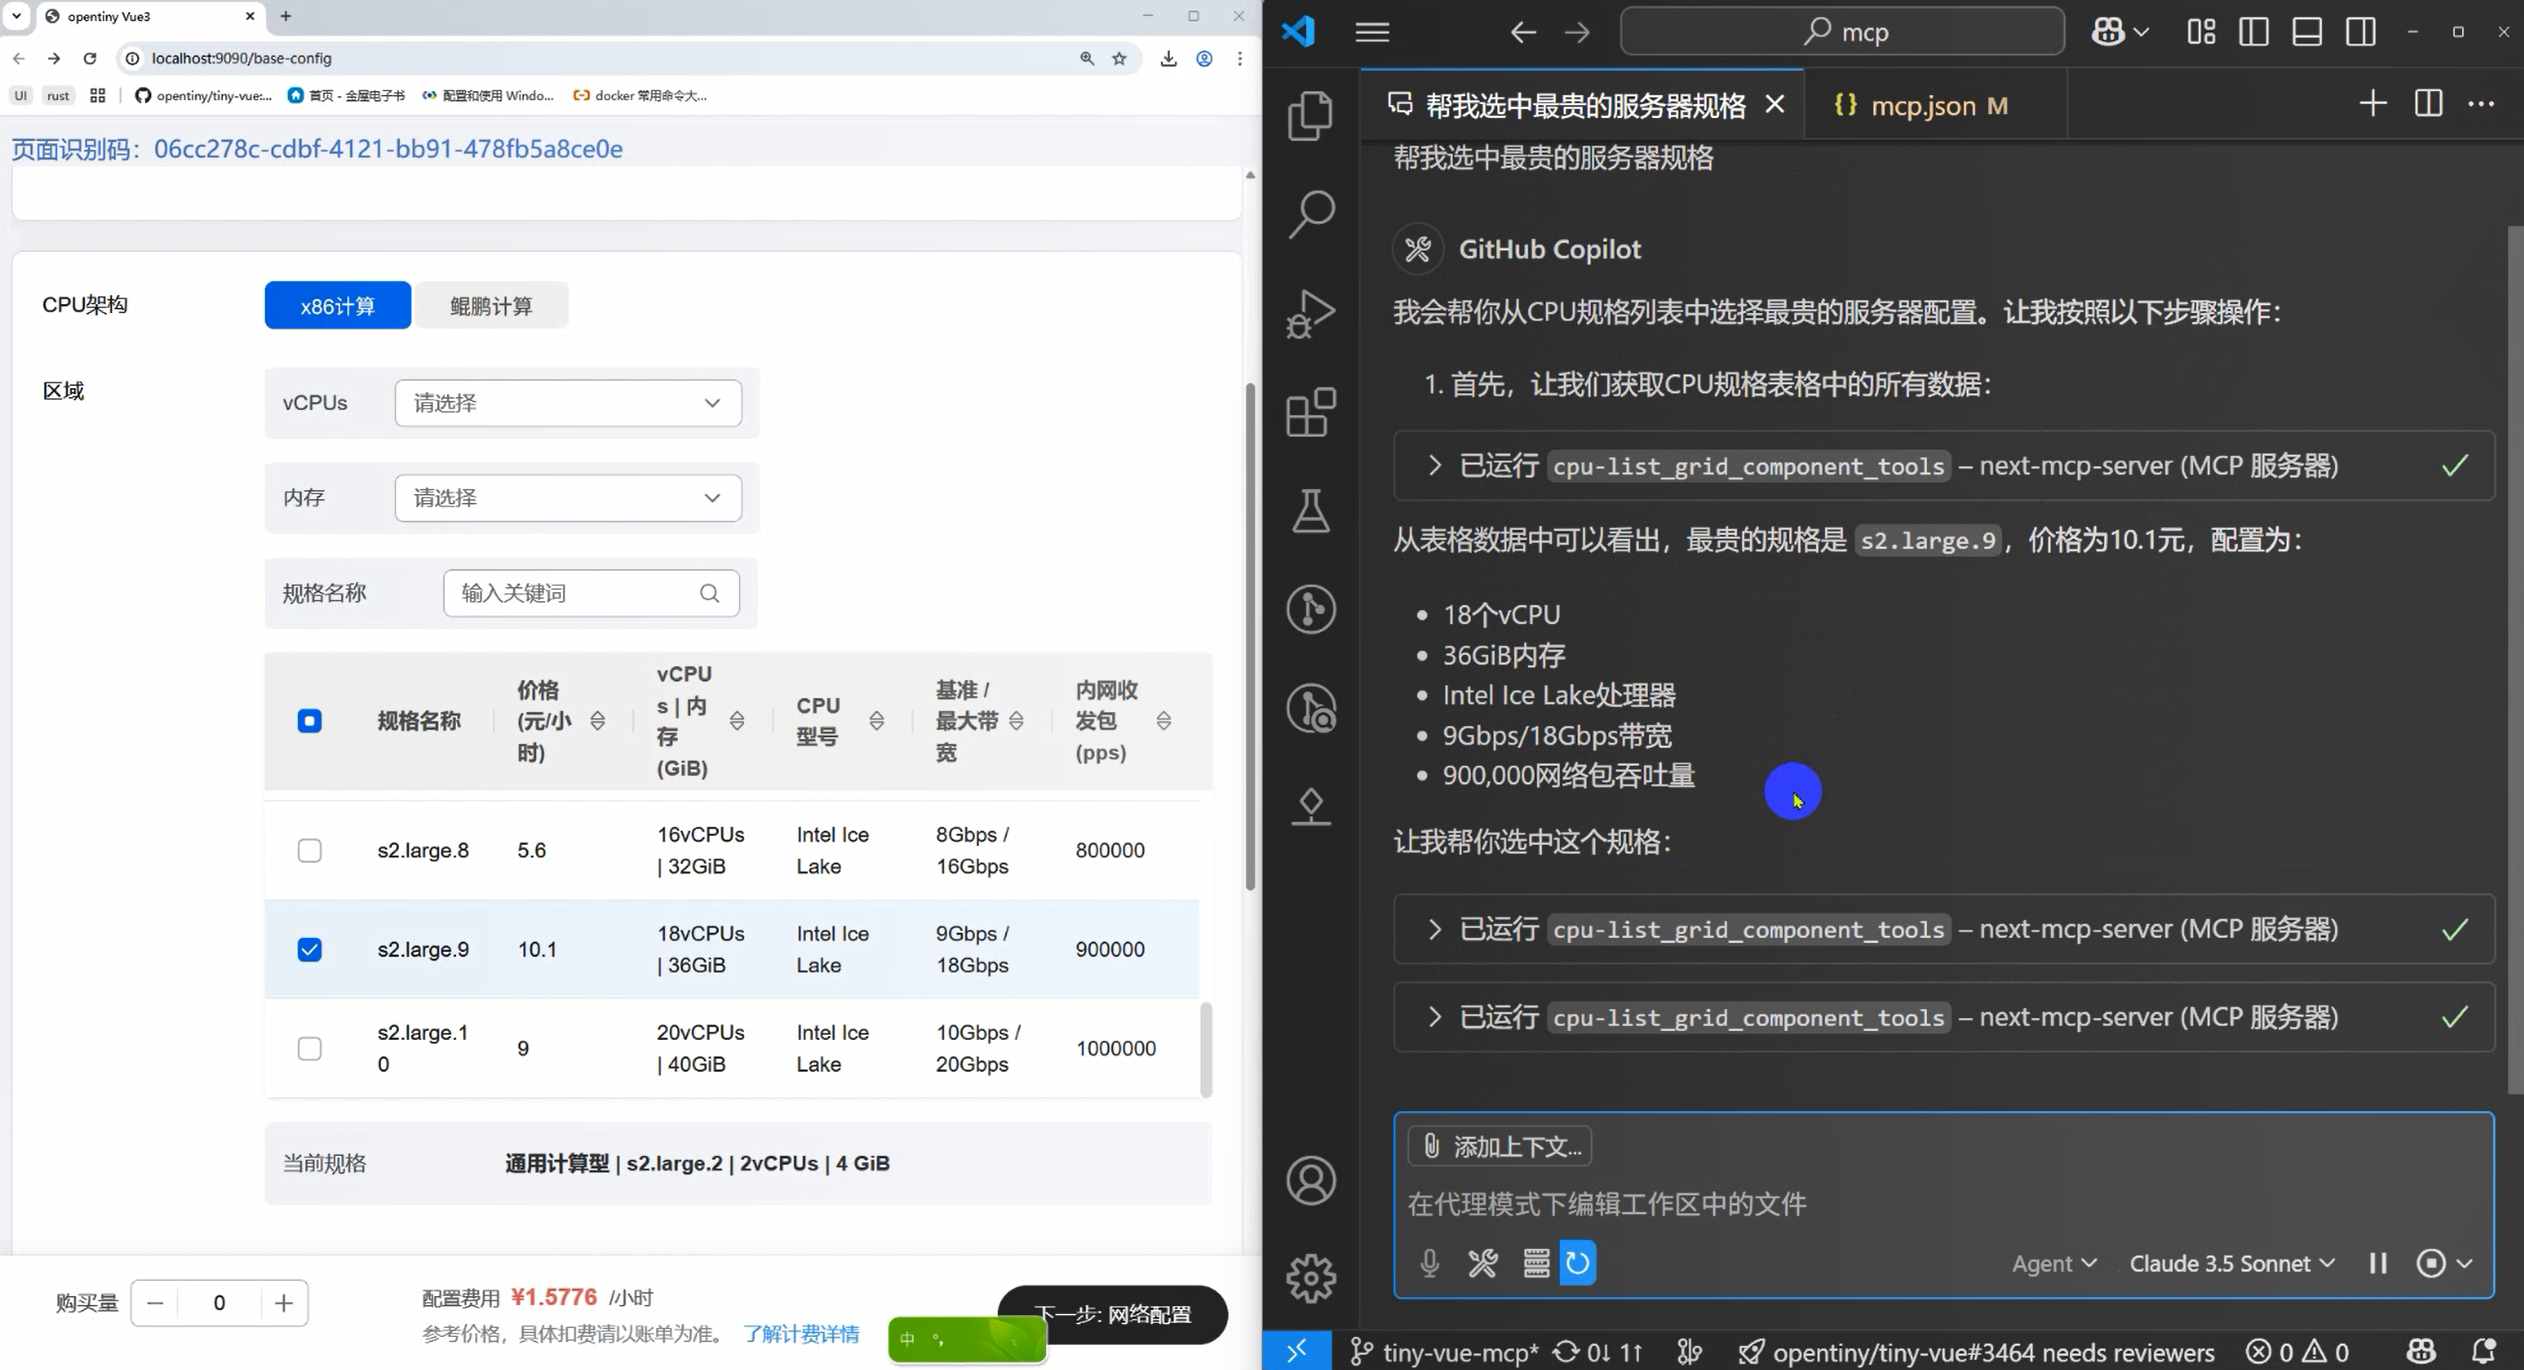The height and width of the screenshot is (1370, 2524).
Task: Open the vCPUs 请选择 dropdown
Action: click(567, 402)
